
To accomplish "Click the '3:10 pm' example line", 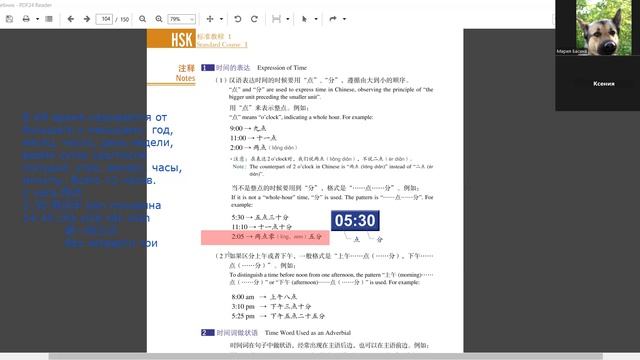I will 271,306.
